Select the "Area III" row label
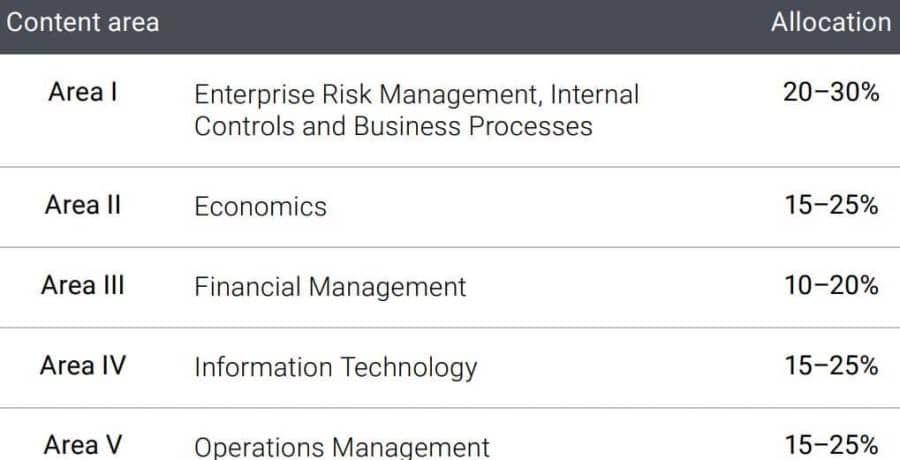This screenshot has width=900, height=460. coord(83,285)
